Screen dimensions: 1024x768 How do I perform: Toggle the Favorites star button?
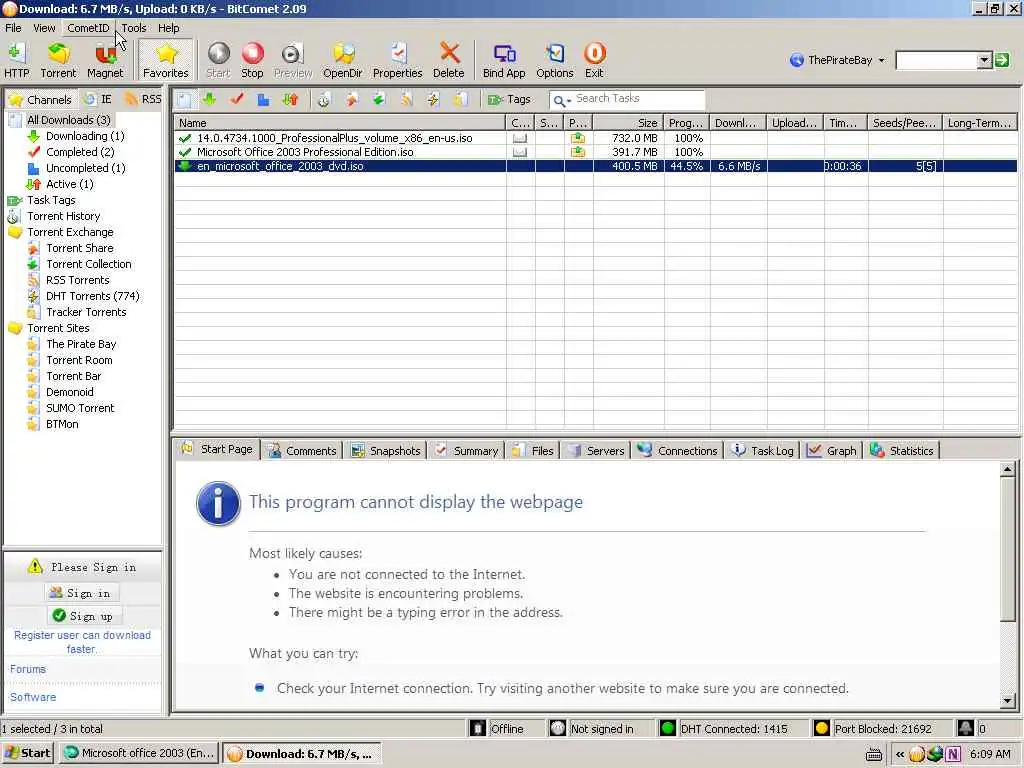point(166,60)
